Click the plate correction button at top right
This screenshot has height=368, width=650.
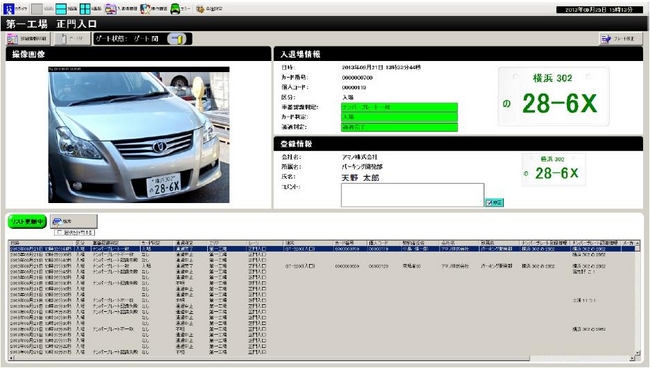click(x=620, y=39)
